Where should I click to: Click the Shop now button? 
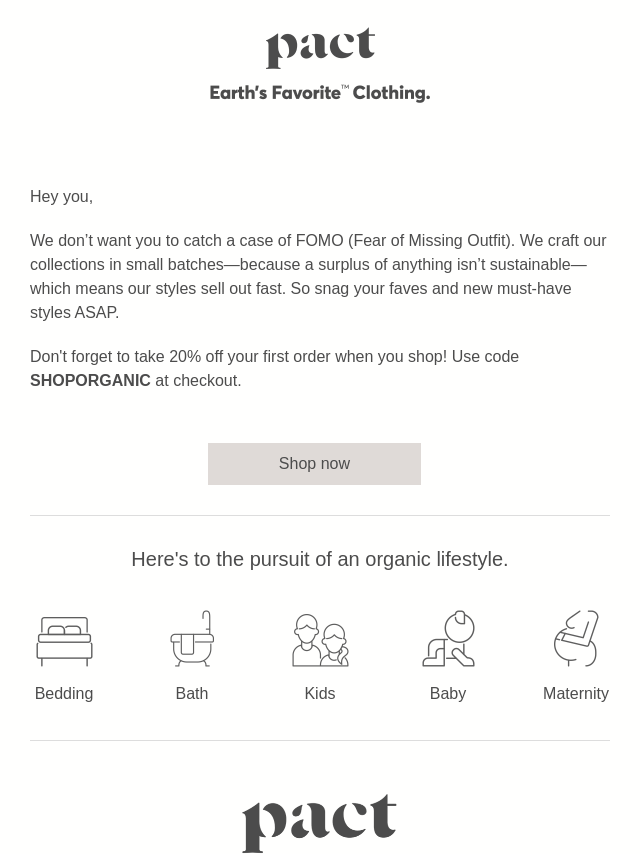(314, 463)
